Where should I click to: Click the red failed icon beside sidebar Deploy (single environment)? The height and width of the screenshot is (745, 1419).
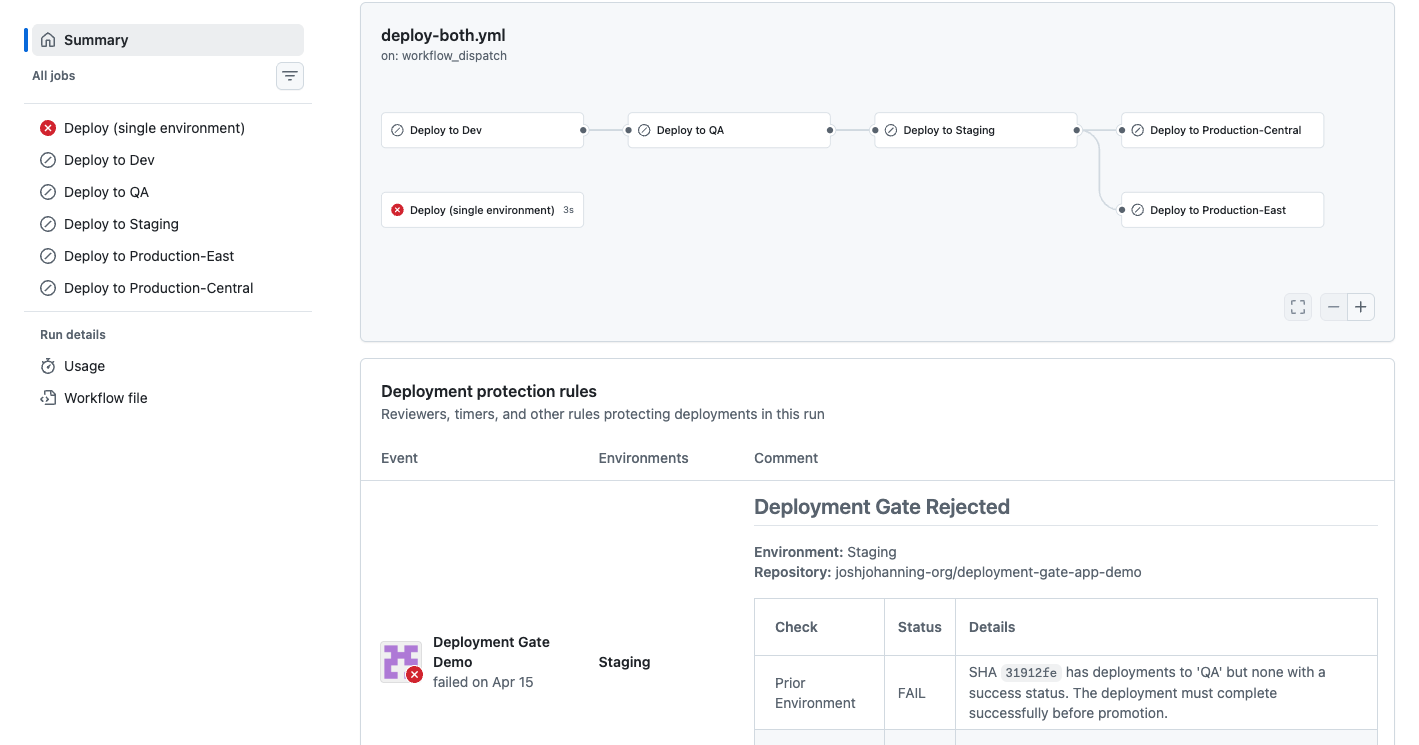point(48,128)
